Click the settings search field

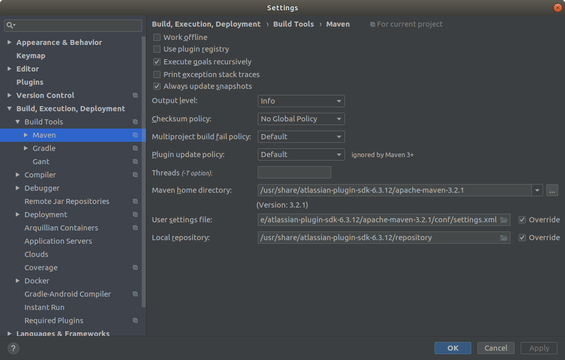click(73, 25)
